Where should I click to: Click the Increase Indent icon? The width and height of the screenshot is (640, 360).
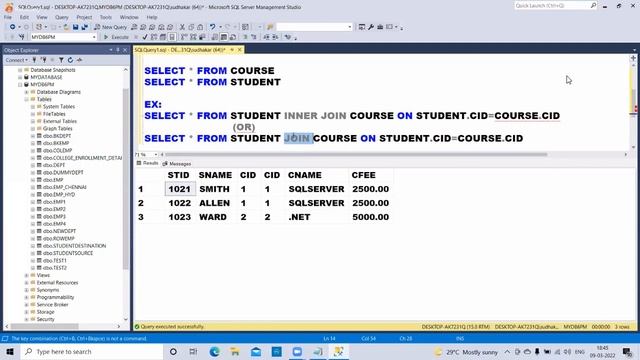tap(275, 37)
